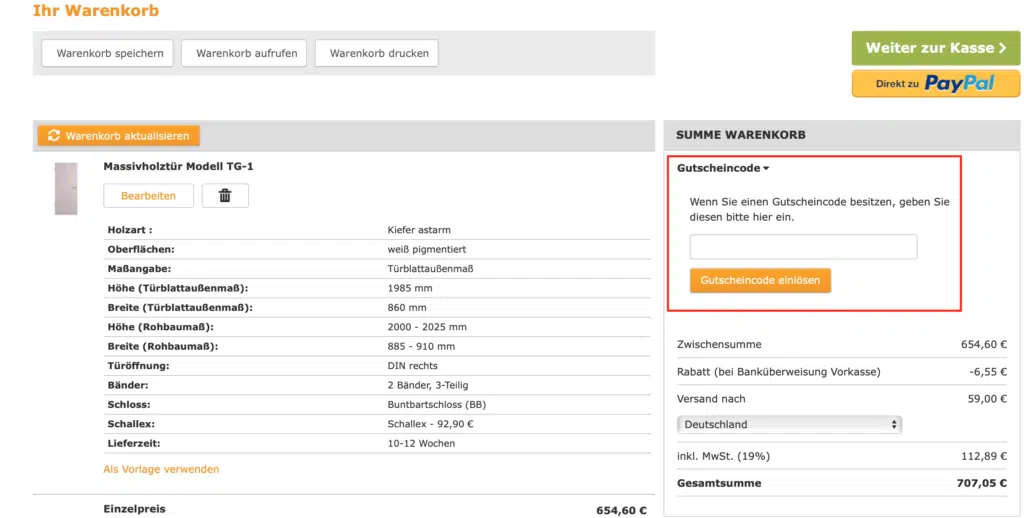Click the value 2000 - 2025 mm
The image size is (1024, 518).
tap(427, 327)
